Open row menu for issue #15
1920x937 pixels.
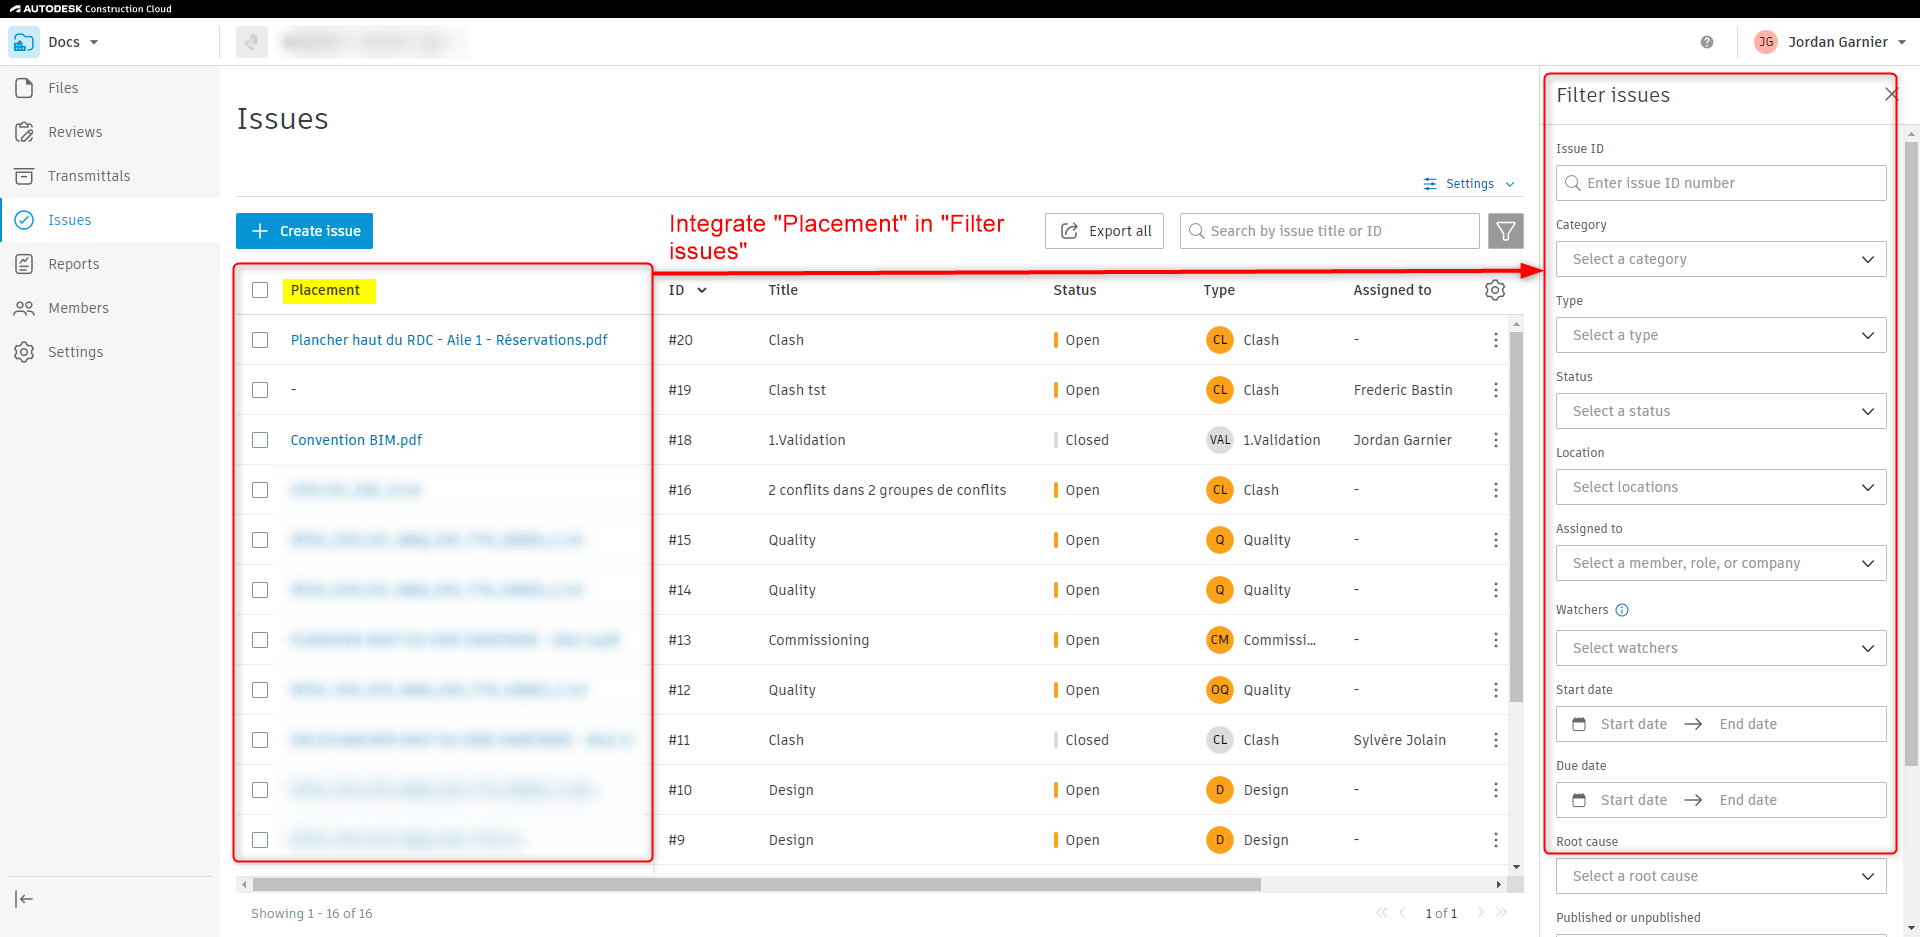[1496, 540]
